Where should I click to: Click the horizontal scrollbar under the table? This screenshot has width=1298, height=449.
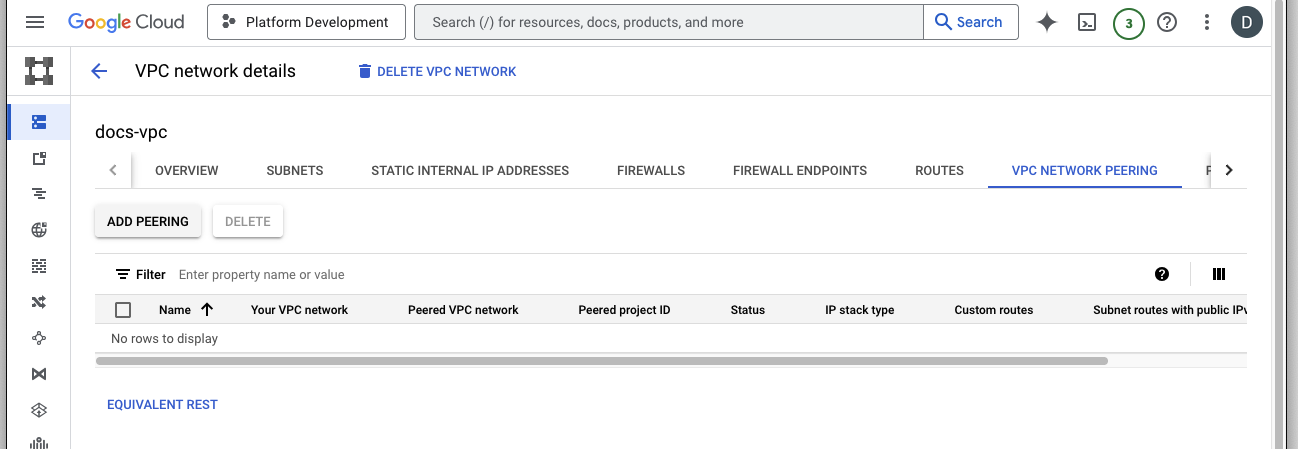click(x=600, y=360)
